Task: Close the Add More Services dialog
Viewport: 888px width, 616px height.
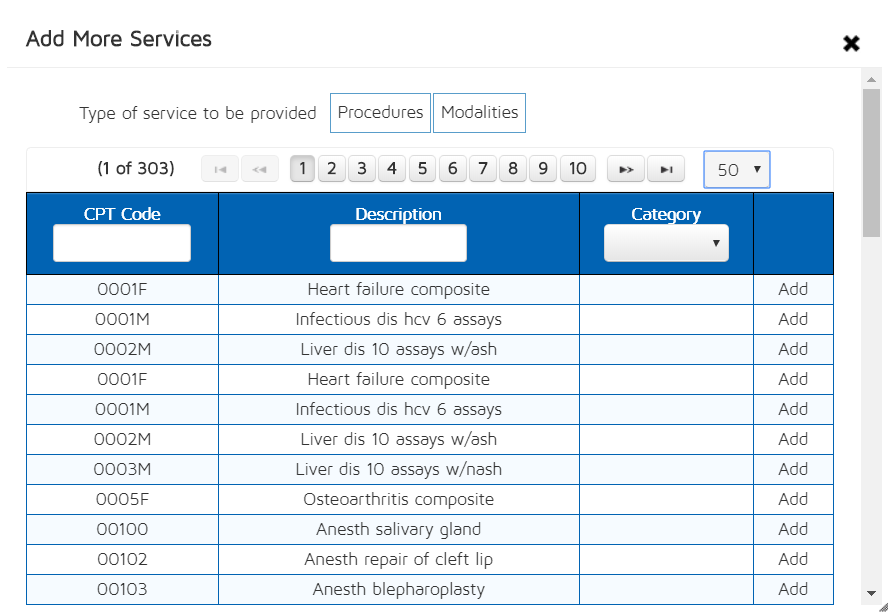Action: 851,43
